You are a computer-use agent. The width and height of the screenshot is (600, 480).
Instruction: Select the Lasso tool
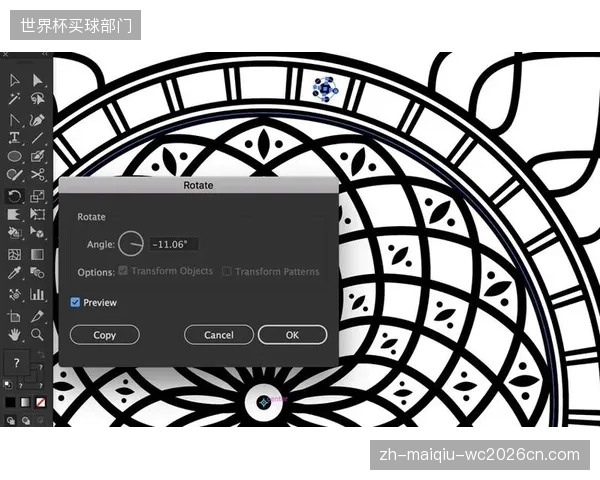(x=37, y=99)
